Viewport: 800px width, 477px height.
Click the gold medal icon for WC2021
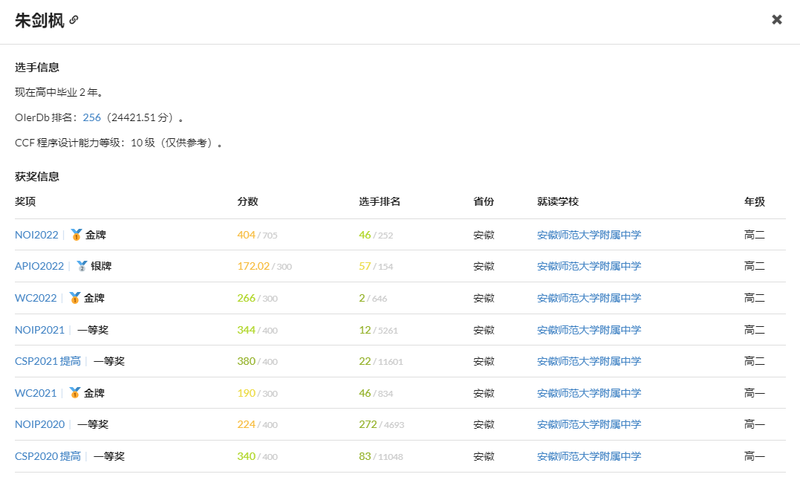(75, 393)
